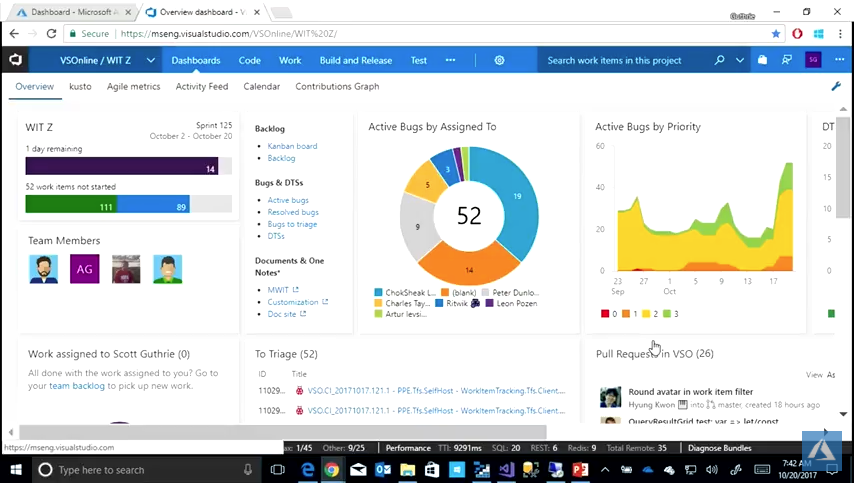Click the Visual Studio Team Services logo

[x=16, y=60]
